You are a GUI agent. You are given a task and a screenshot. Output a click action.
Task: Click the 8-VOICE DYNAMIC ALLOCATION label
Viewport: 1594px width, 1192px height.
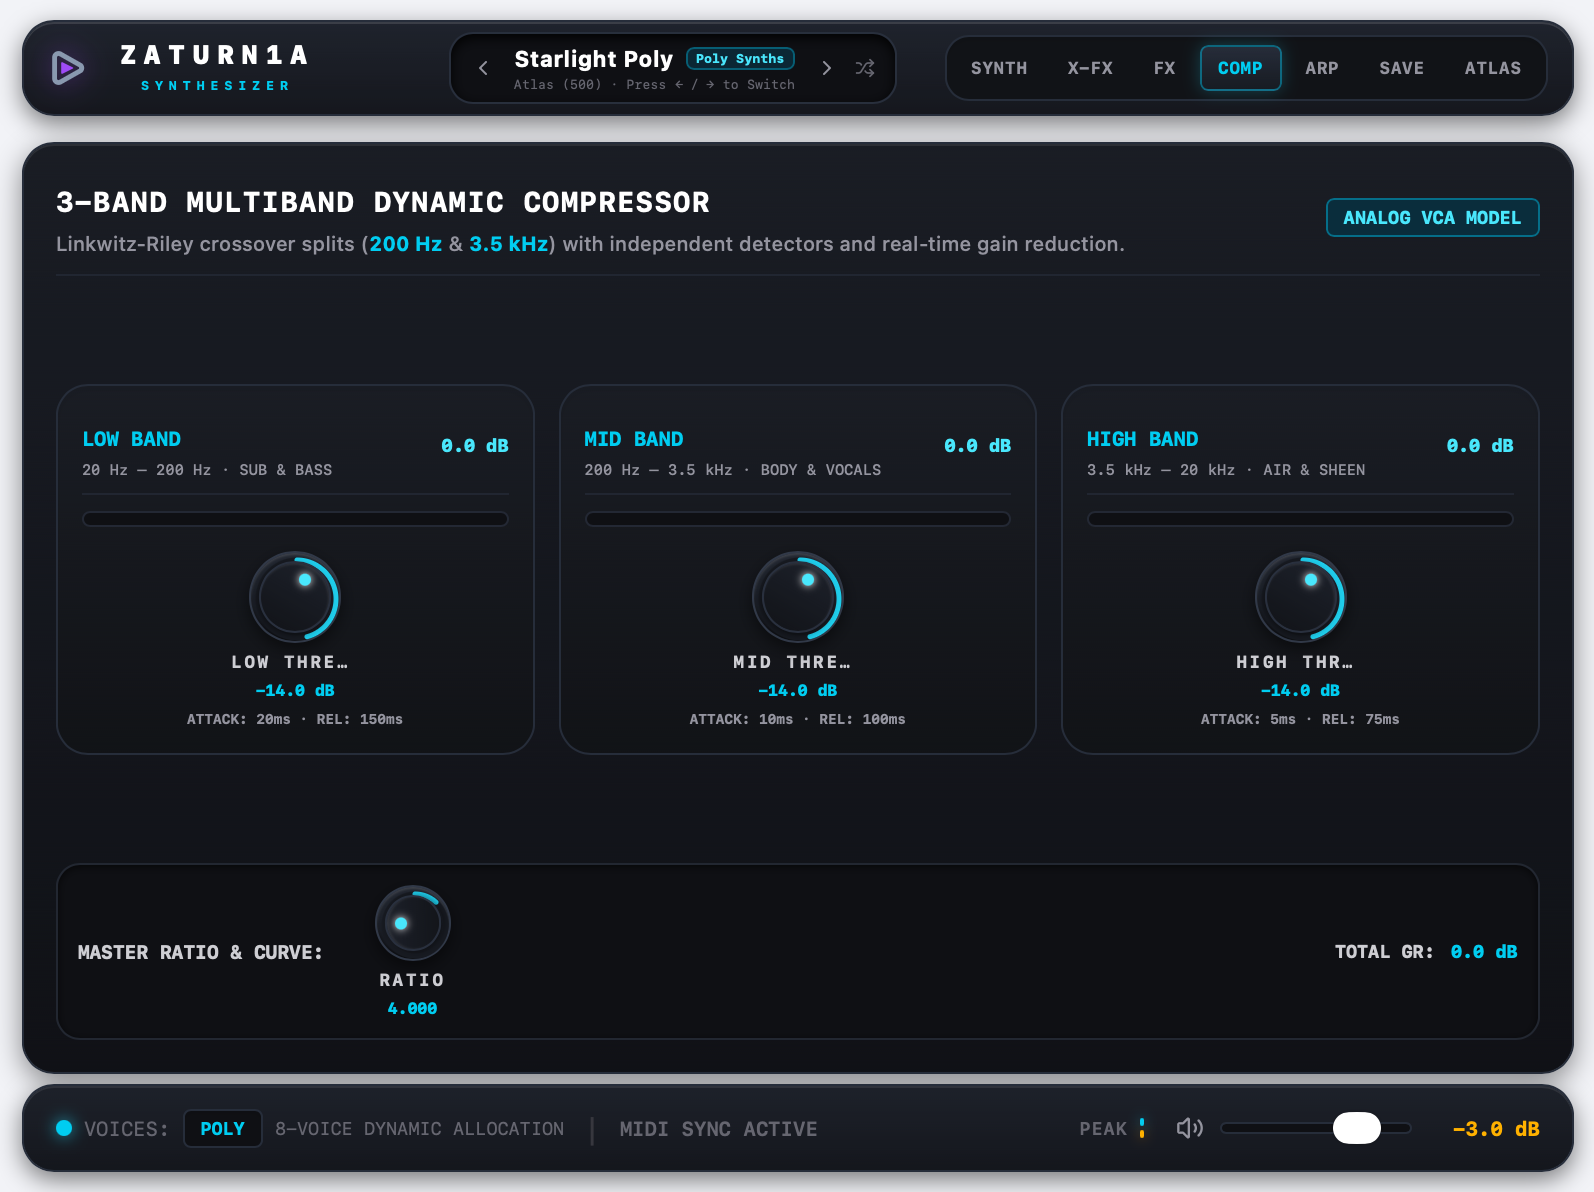pyautogui.click(x=420, y=1129)
